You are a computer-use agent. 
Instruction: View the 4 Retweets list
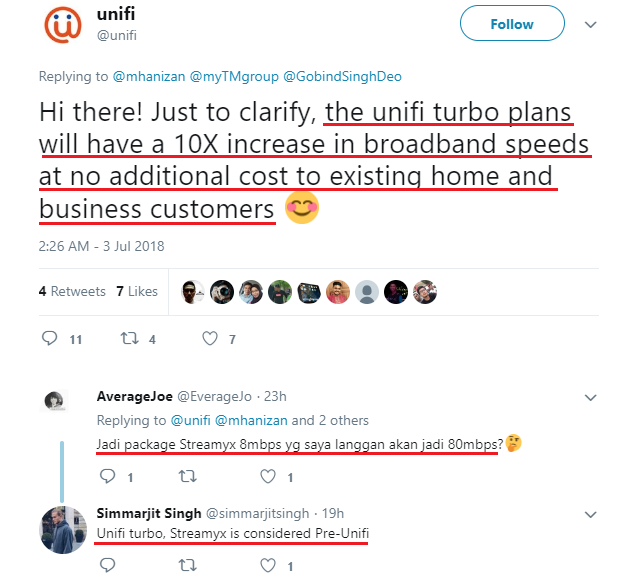click(72, 291)
